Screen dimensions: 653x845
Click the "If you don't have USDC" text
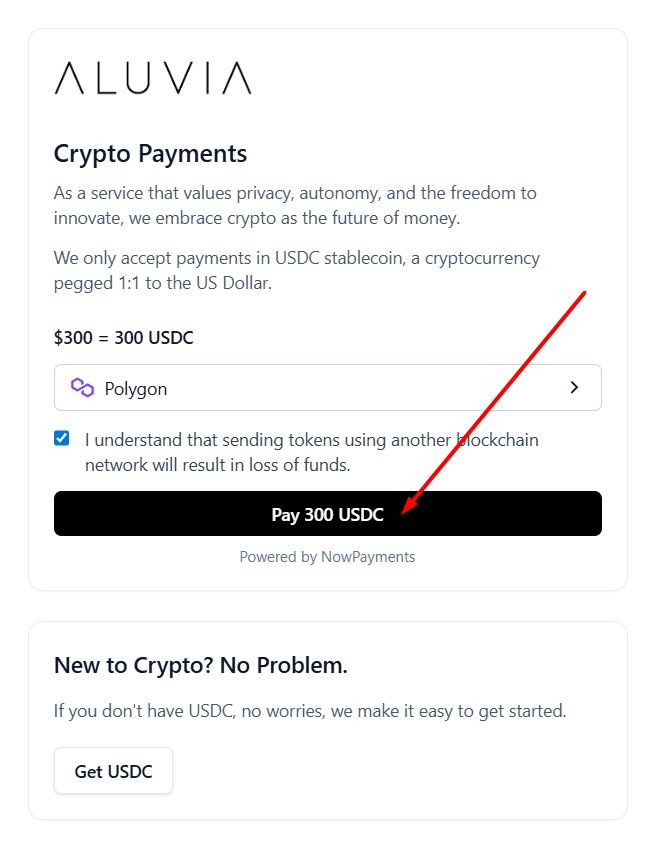pyautogui.click(x=309, y=712)
